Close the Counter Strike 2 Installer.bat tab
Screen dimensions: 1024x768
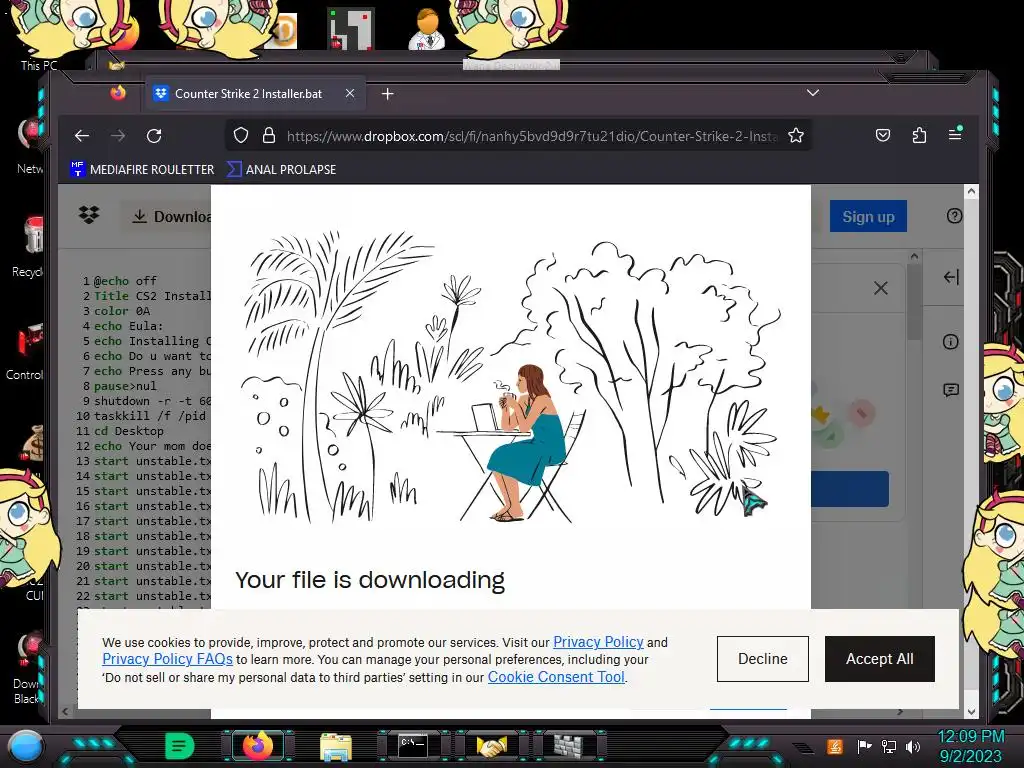pyautogui.click(x=350, y=93)
